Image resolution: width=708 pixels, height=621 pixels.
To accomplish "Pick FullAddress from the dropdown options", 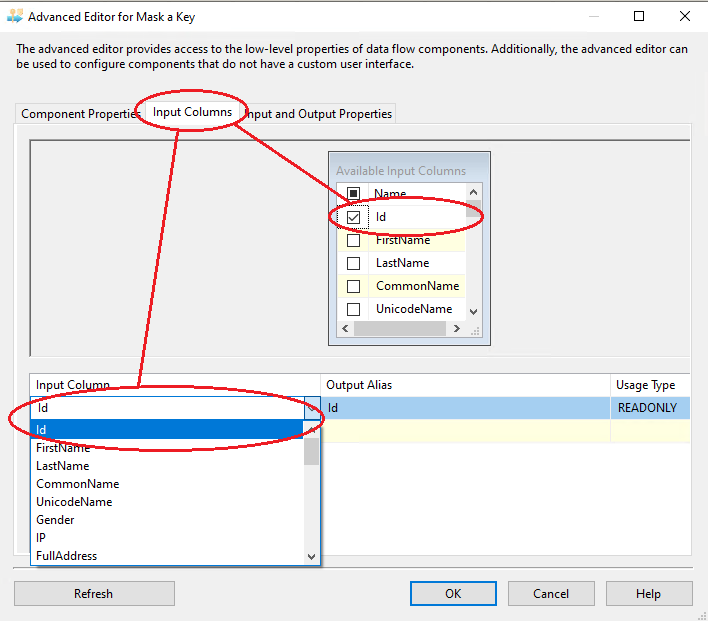I will [66, 556].
